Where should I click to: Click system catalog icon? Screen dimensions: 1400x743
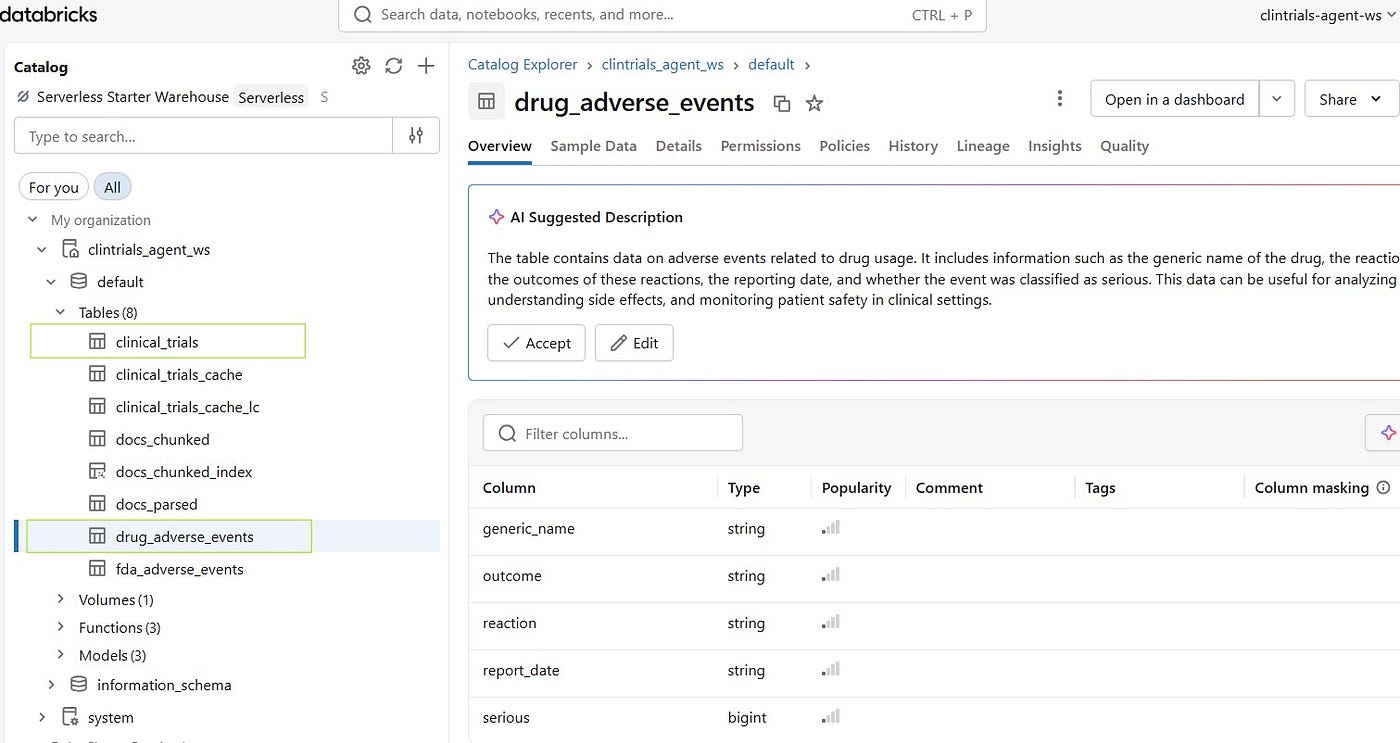pos(70,717)
